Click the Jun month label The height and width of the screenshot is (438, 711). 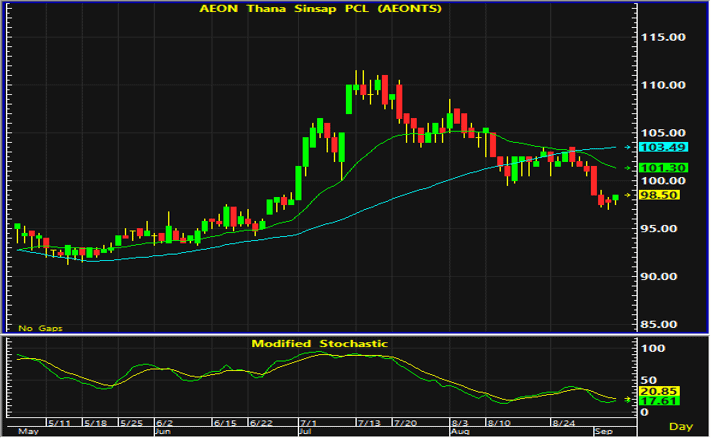pos(163,431)
